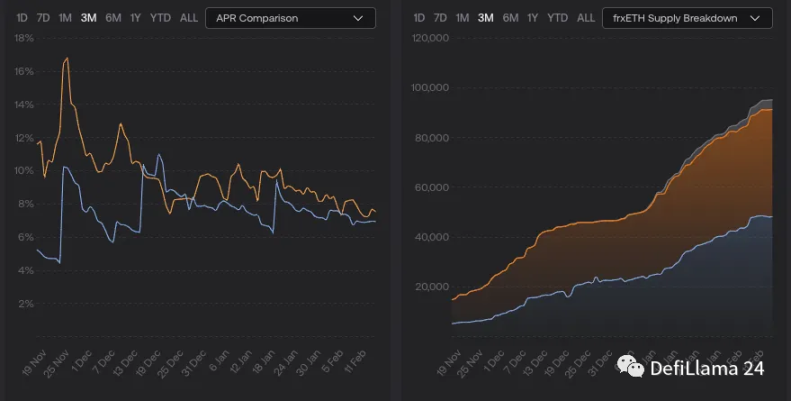Open the frxETH Supply Breakdown dropdown

tap(686, 18)
